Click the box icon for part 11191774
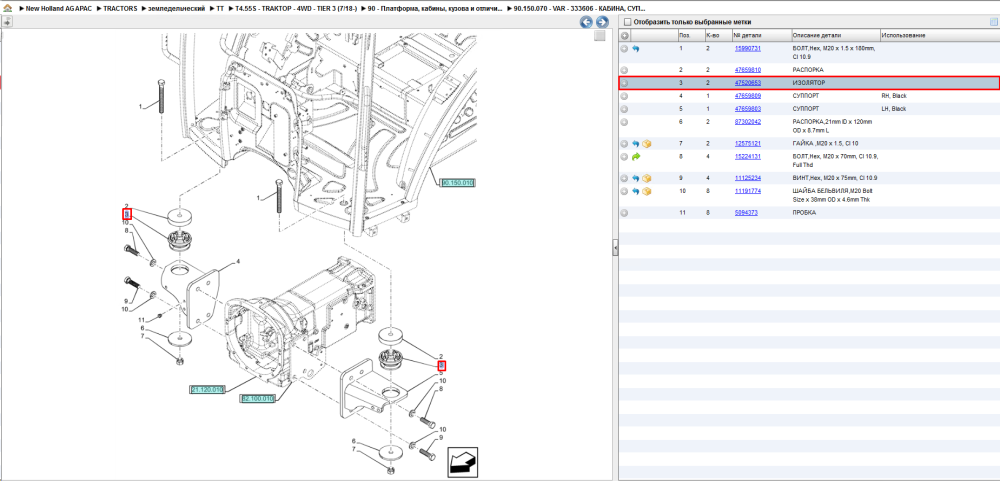 646,191
